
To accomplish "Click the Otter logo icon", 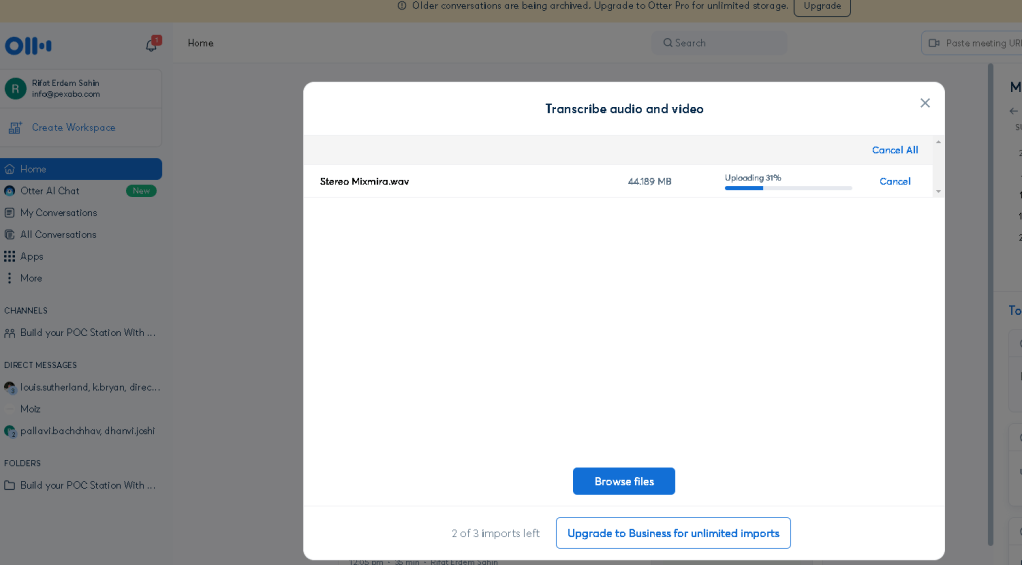I will coord(28,45).
